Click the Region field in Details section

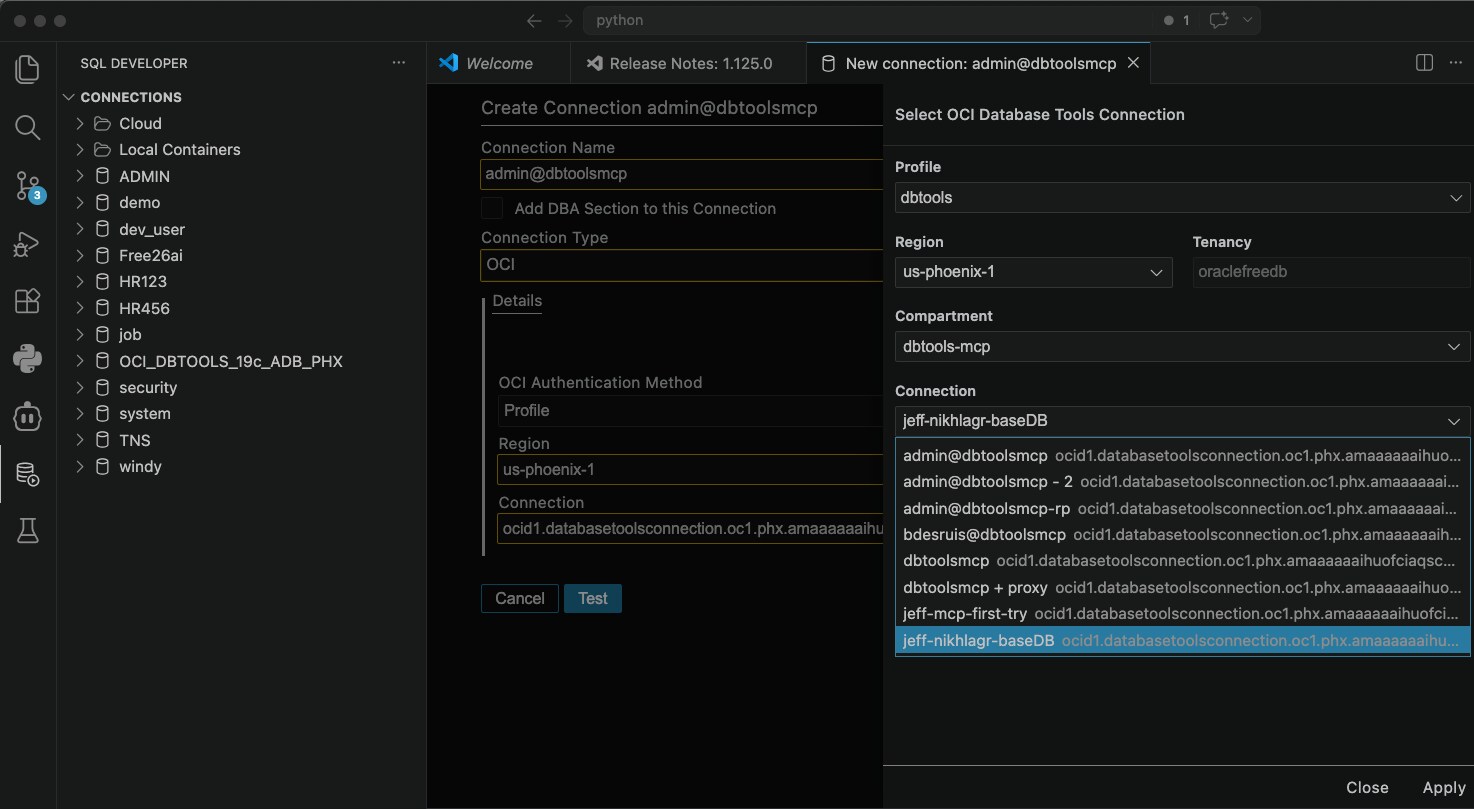click(x=690, y=470)
